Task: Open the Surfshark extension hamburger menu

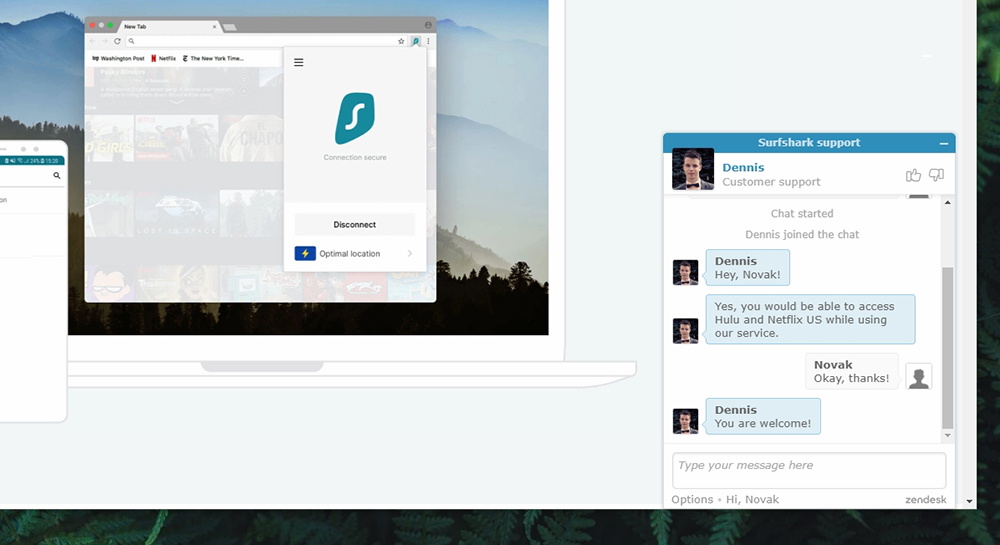Action: (298, 62)
